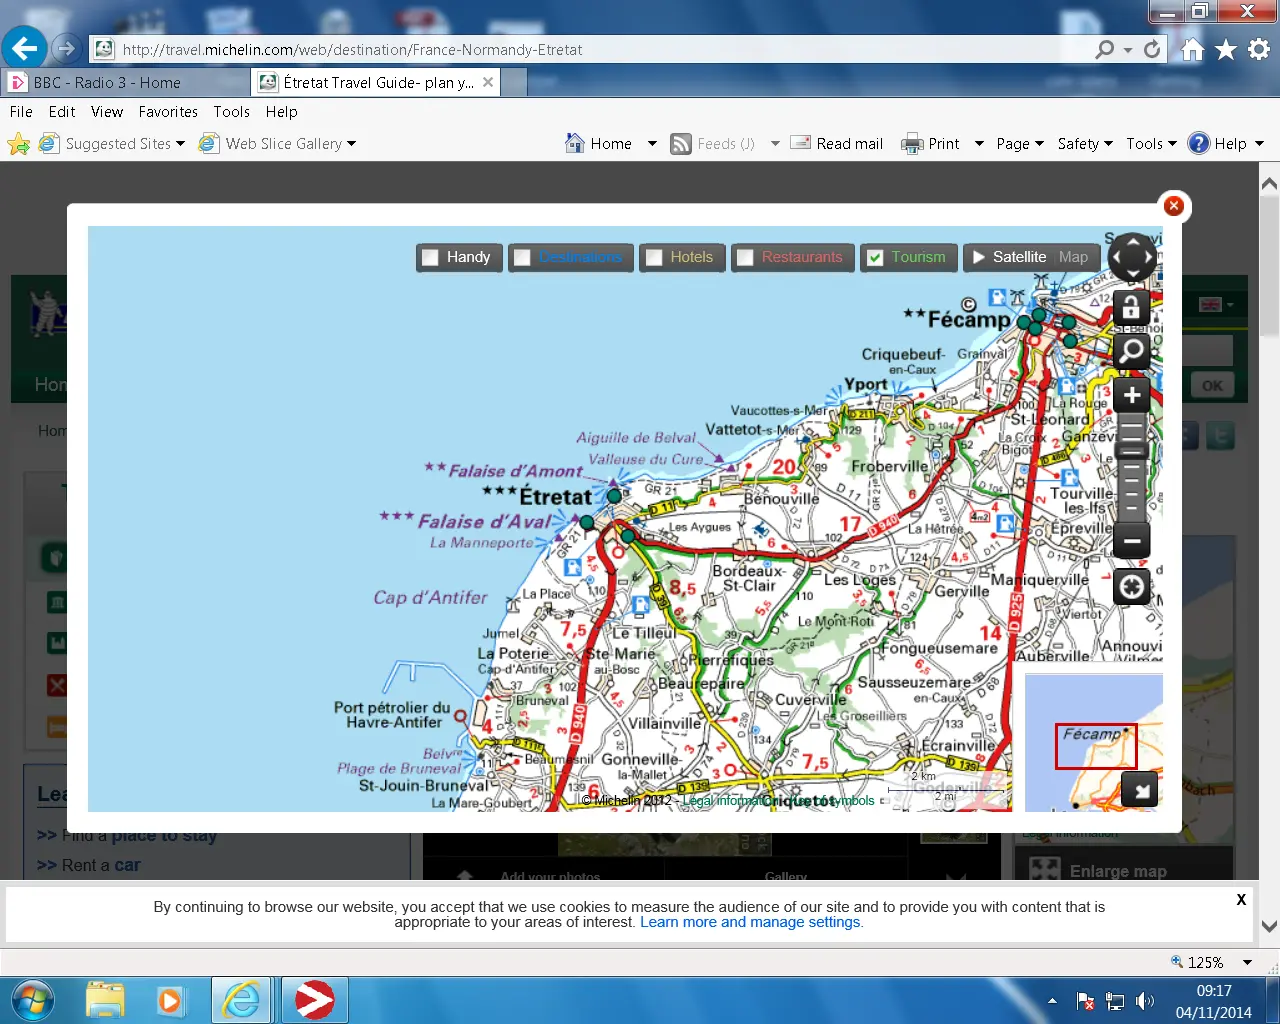Open the browser settings gear icon
The width and height of the screenshot is (1280, 1024).
coord(1259,49)
